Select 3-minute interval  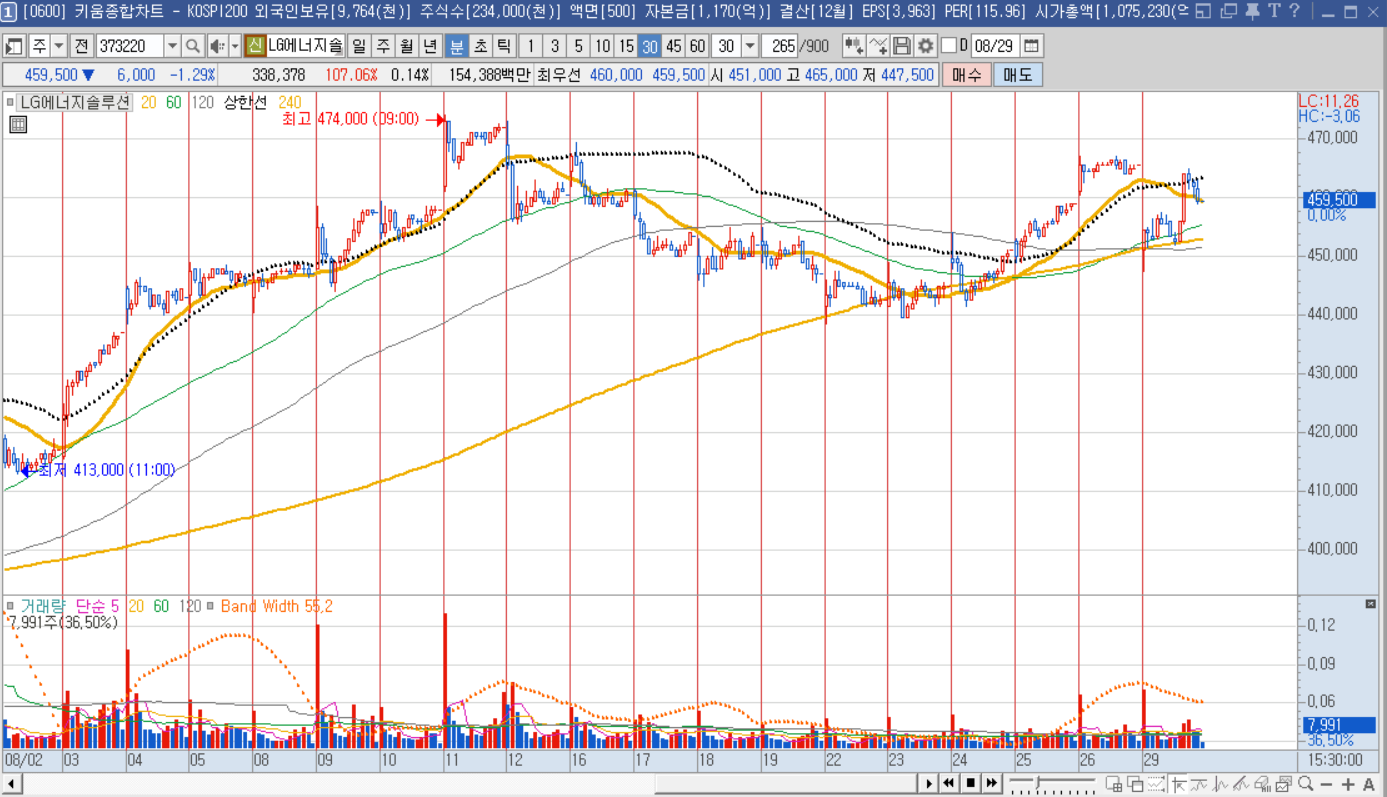pyautogui.click(x=554, y=46)
